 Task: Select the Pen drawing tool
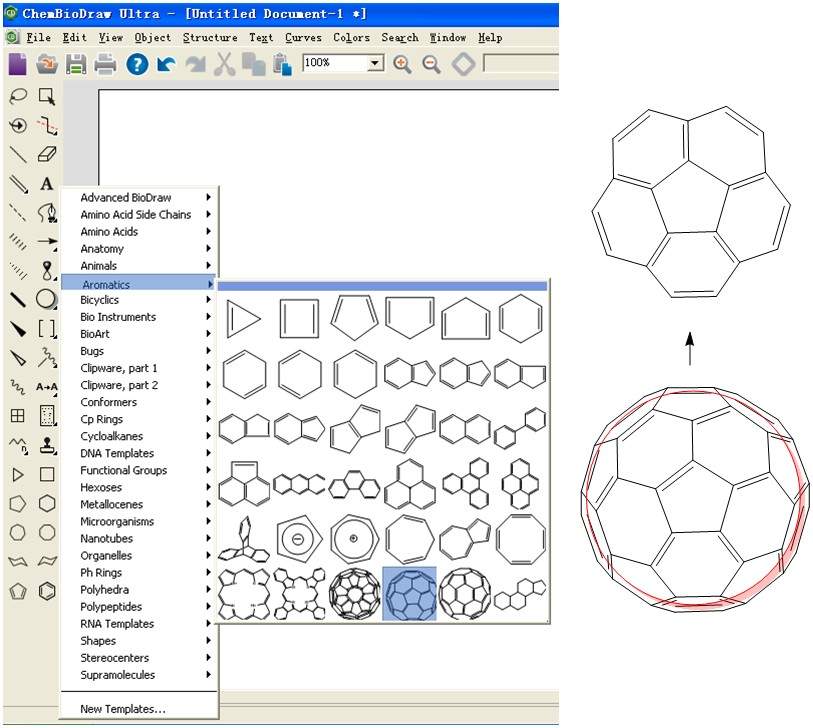[x=47, y=212]
